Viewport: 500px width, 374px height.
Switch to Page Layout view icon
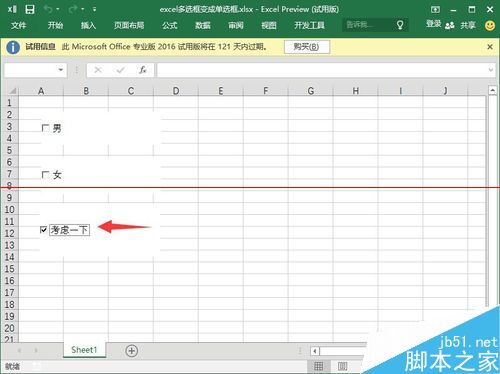[x=342, y=366]
